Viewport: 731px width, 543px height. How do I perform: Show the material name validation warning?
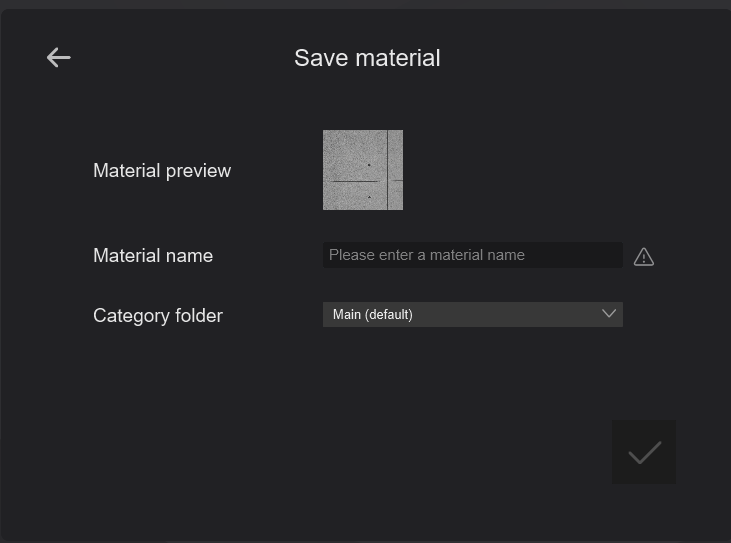(644, 257)
